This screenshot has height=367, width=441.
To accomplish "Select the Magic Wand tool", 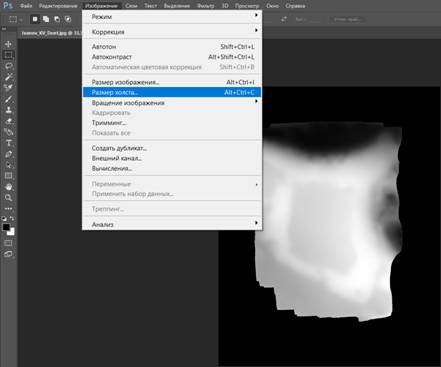I will tap(8, 77).
